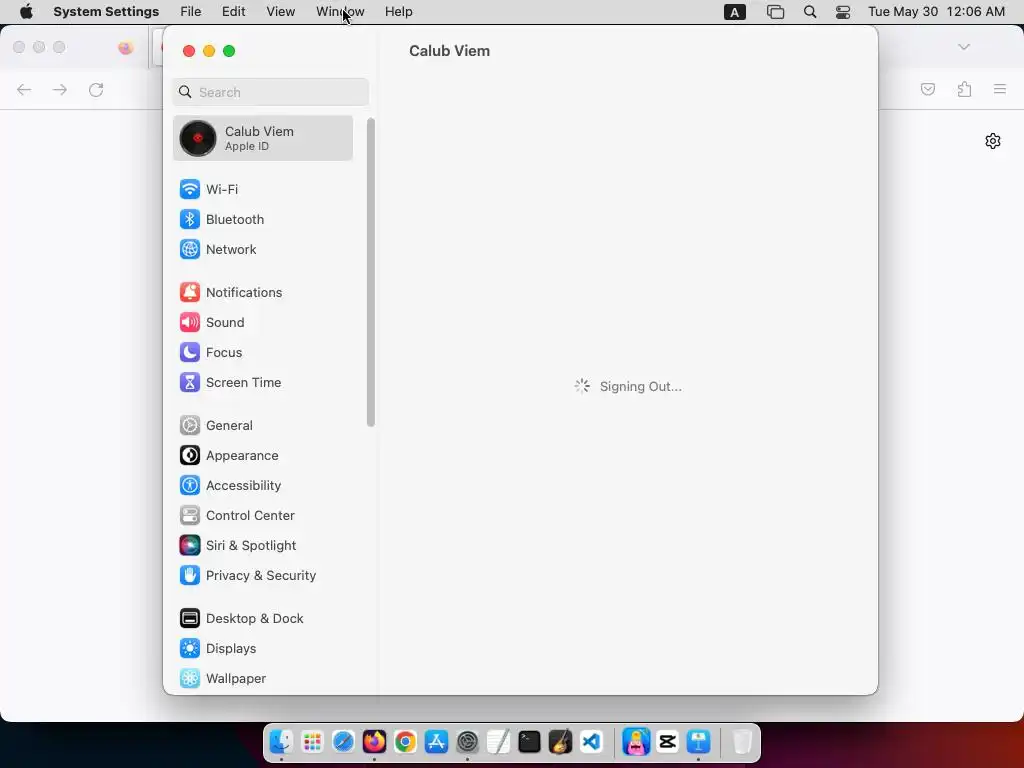The image size is (1024, 768).
Task: Click the input source A icon in menu bar
Action: [x=735, y=12]
